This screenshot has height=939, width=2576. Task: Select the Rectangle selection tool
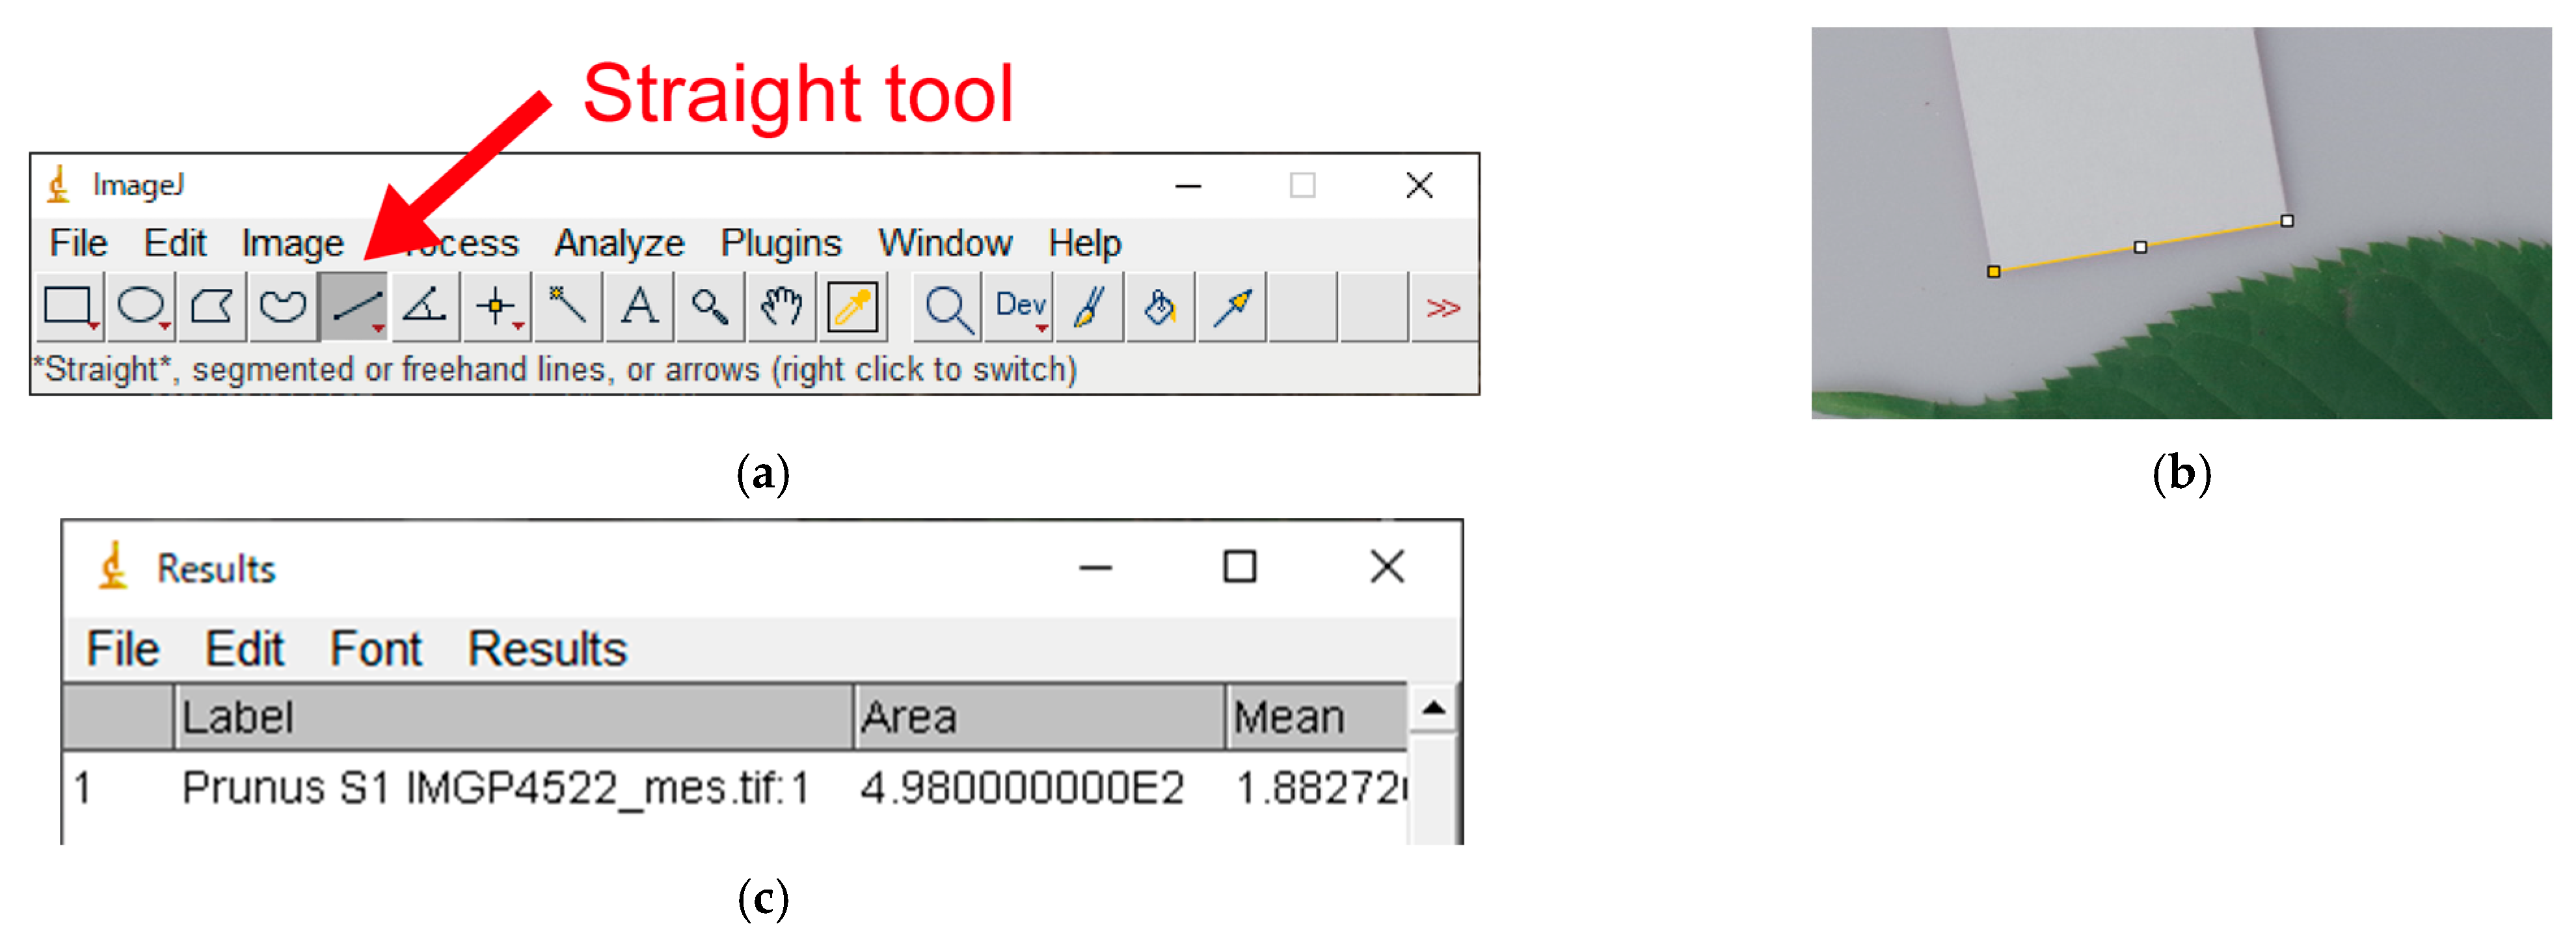coord(69,306)
